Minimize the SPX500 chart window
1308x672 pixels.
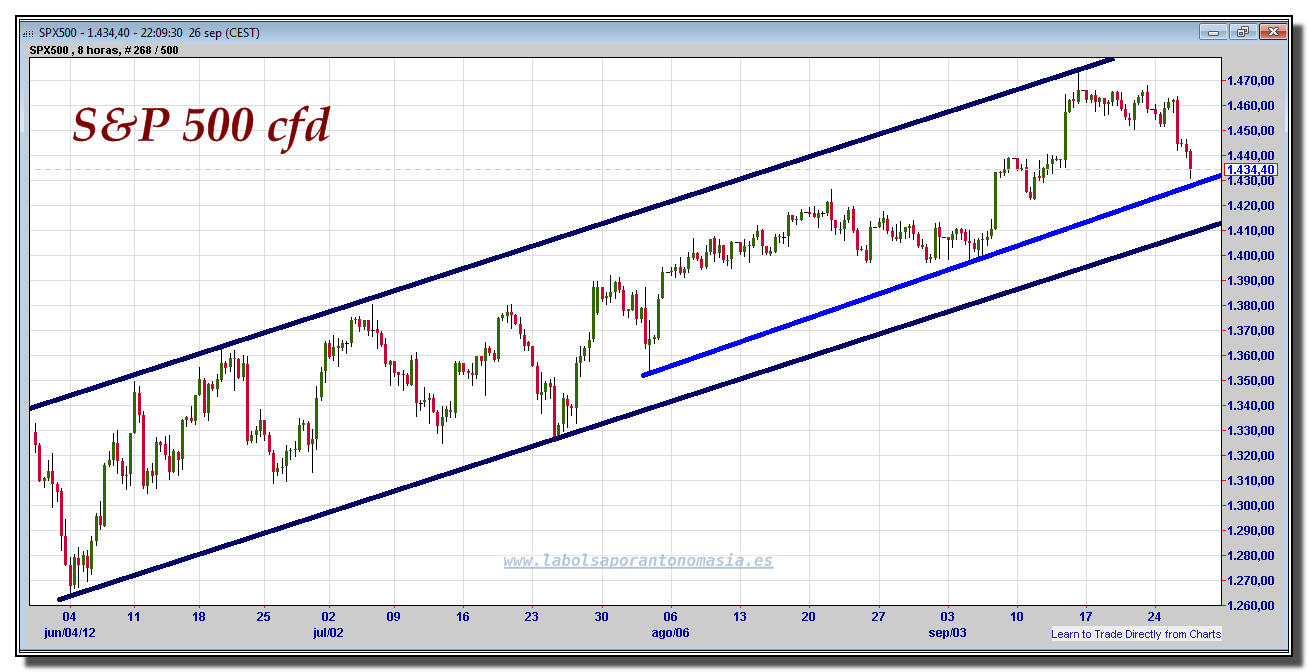tap(1214, 32)
